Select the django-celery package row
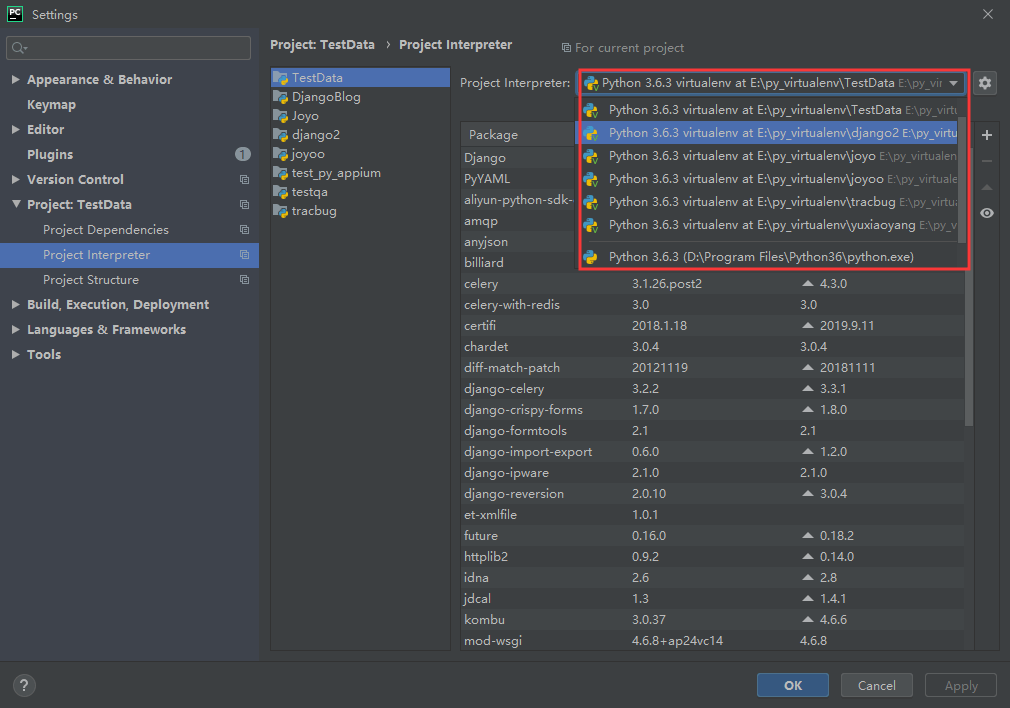The image size is (1010, 708). (712, 388)
